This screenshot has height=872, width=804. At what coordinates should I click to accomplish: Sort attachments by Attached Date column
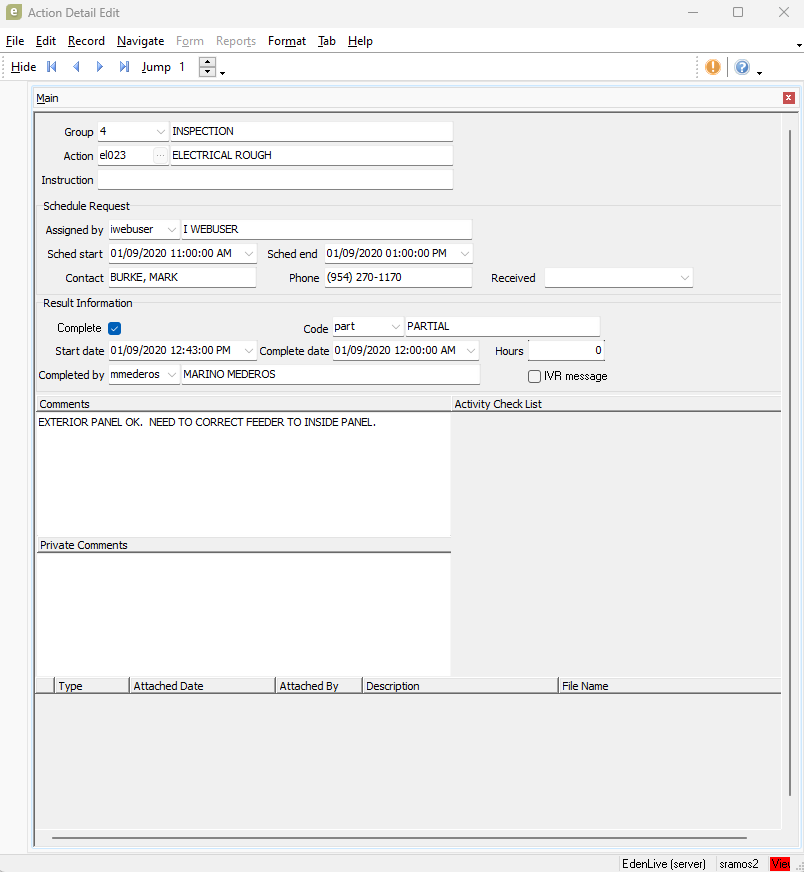coord(202,686)
